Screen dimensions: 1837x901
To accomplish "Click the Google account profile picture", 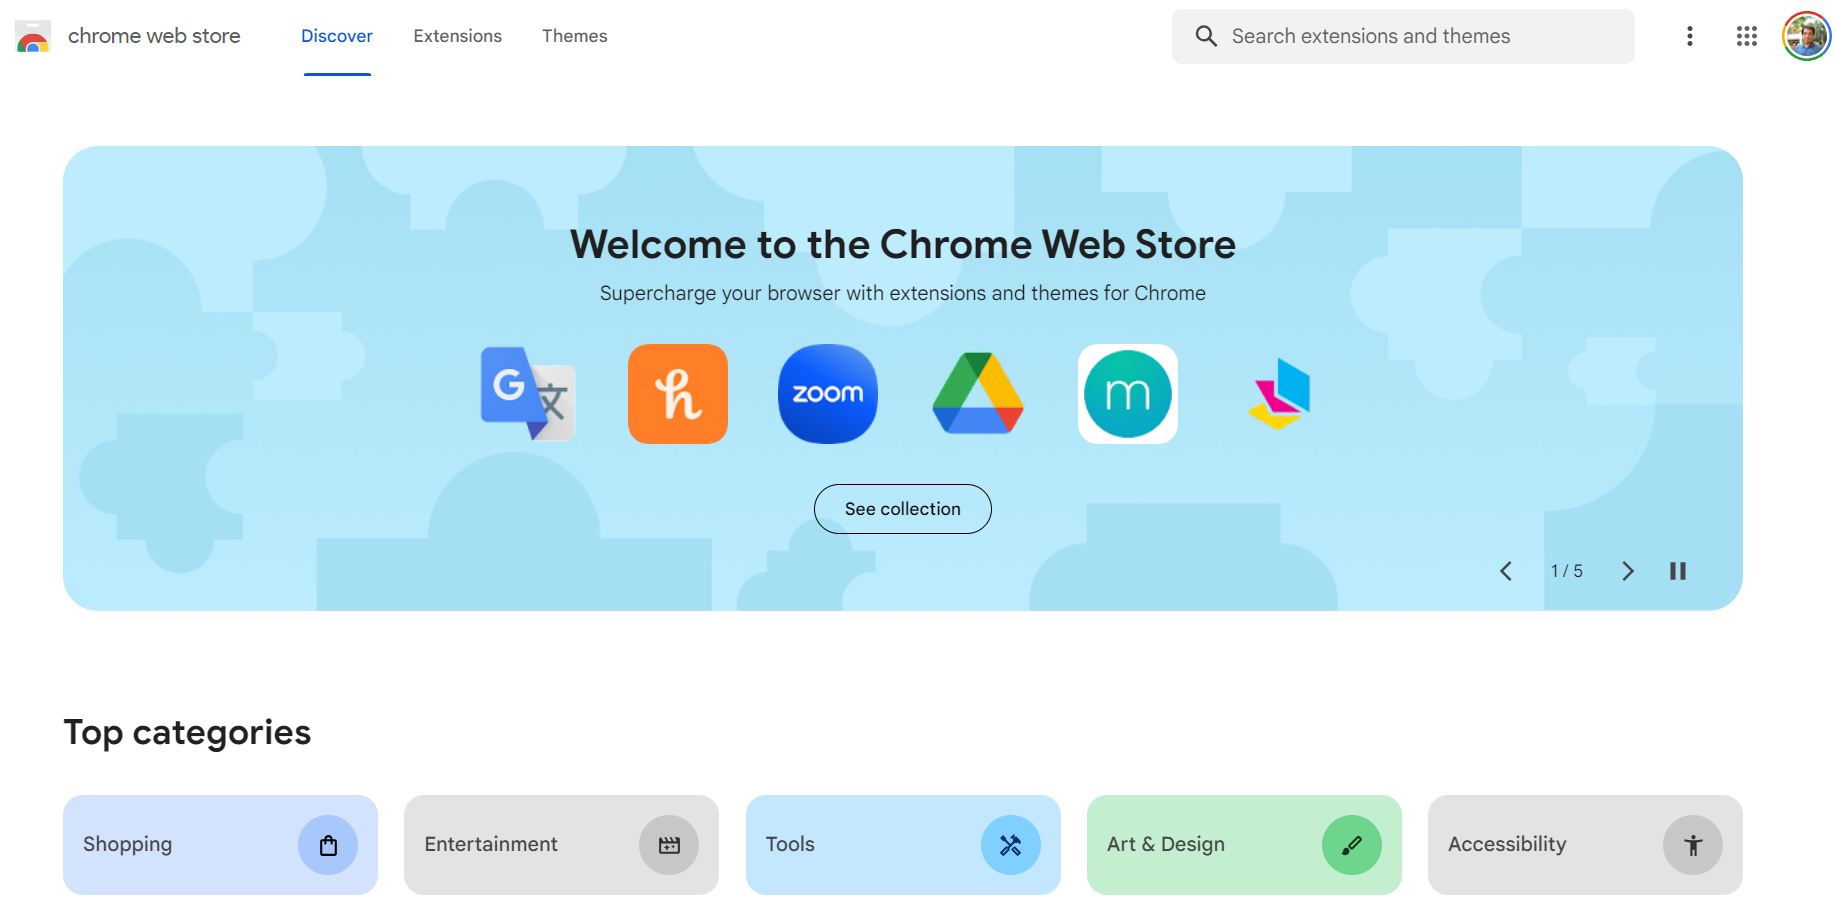I will (x=1807, y=37).
